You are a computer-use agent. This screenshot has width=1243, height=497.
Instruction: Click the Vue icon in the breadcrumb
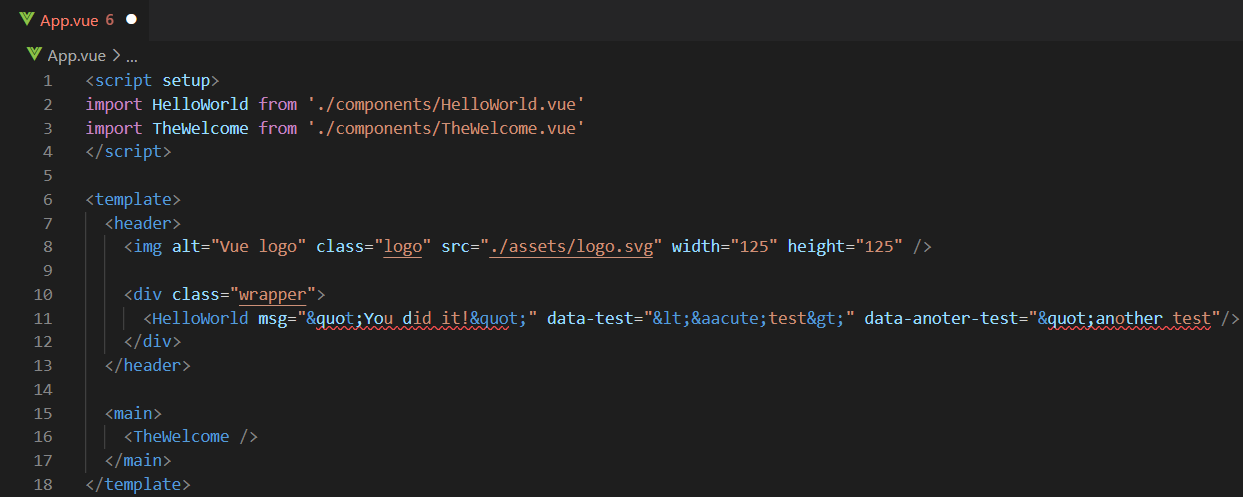[x=35, y=55]
